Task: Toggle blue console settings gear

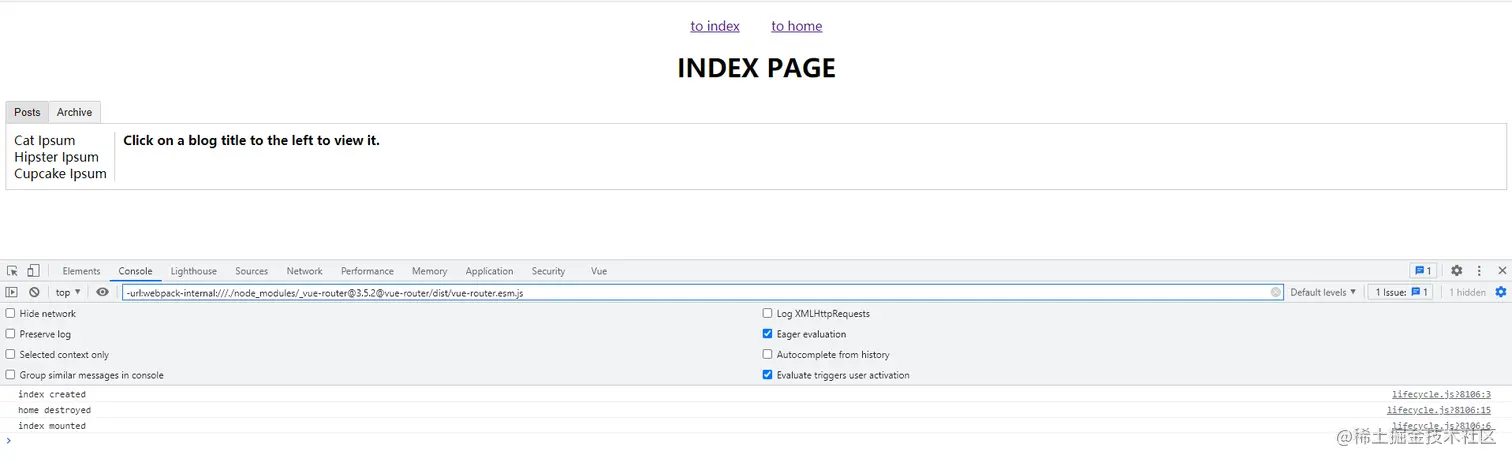Action: (1500, 292)
